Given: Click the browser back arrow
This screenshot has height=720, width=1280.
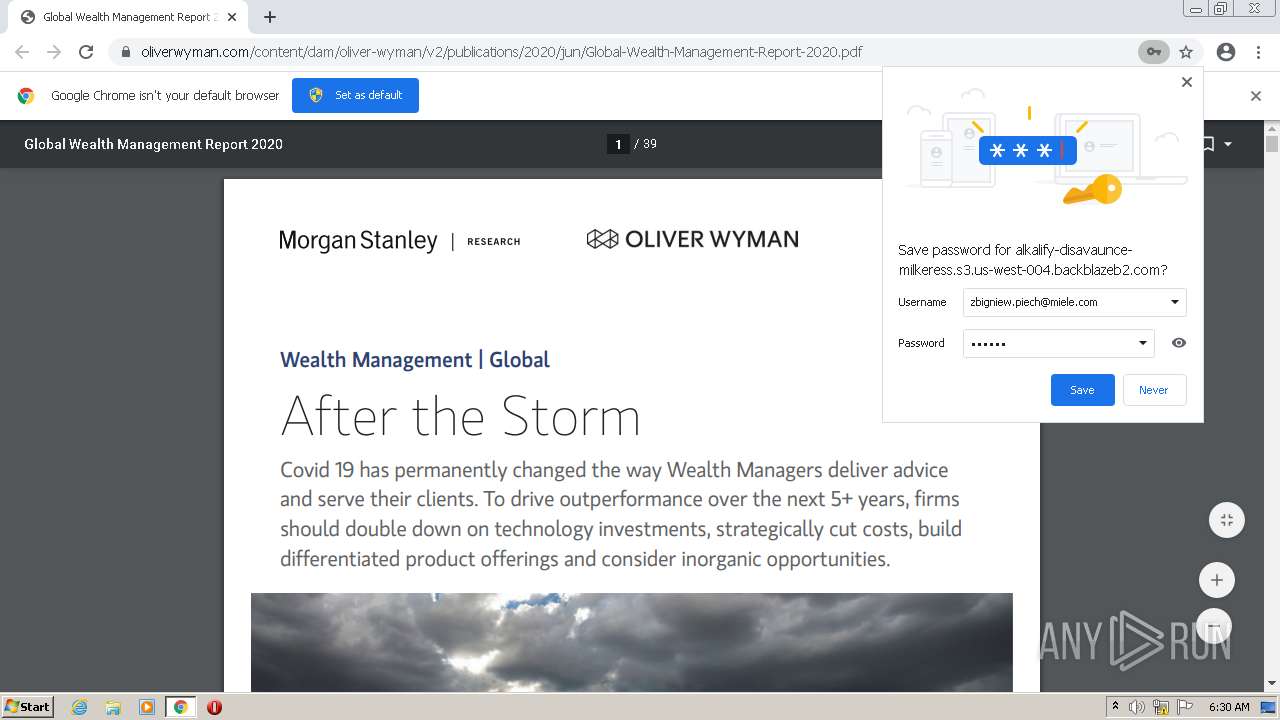Looking at the screenshot, I should click(22, 52).
